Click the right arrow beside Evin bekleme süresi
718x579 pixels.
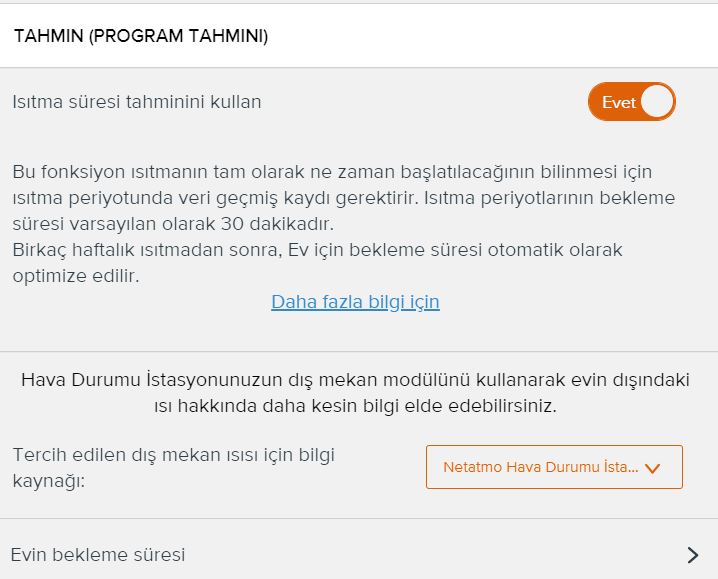[x=693, y=555]
